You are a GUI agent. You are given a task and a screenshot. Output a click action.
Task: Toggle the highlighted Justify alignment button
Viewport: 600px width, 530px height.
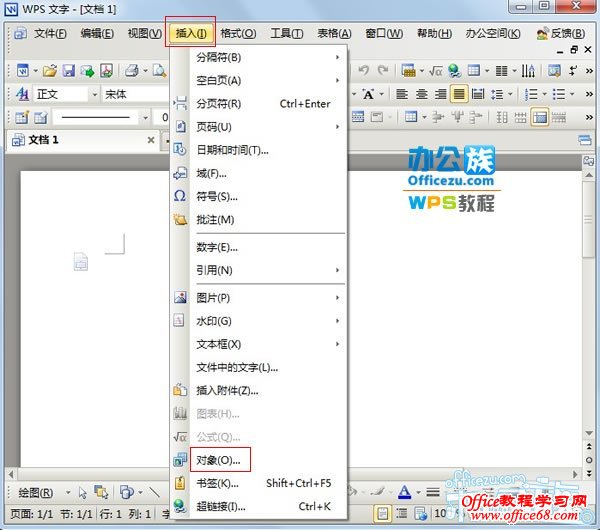tap(459, 94)
